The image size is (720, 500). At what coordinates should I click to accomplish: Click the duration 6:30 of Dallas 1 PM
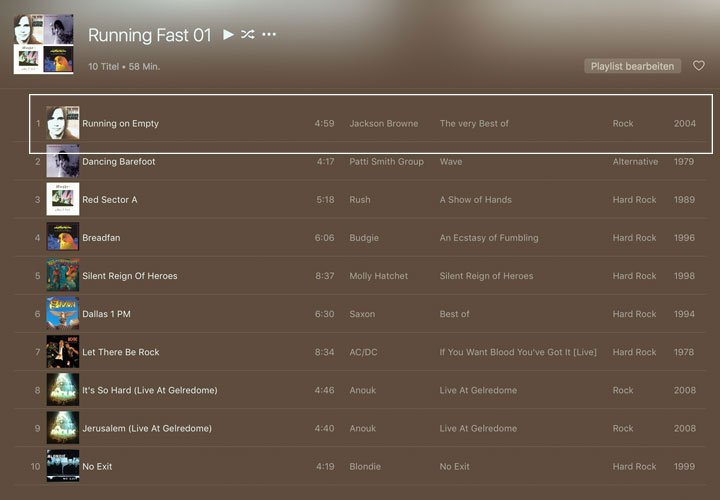tap(325, 314)
